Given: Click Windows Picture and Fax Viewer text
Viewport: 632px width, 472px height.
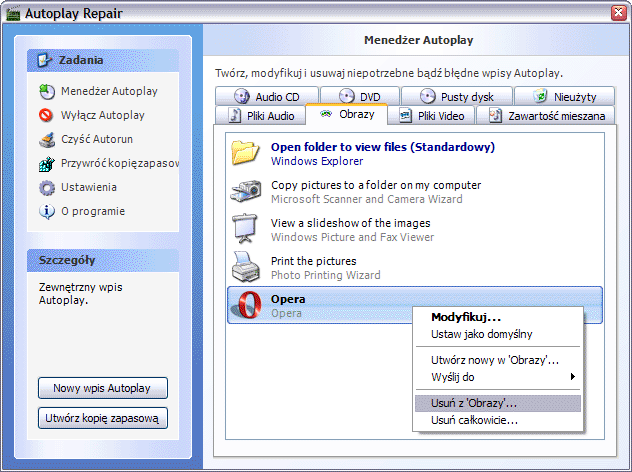Looking at the screenshot, I should tap(352, 237).
